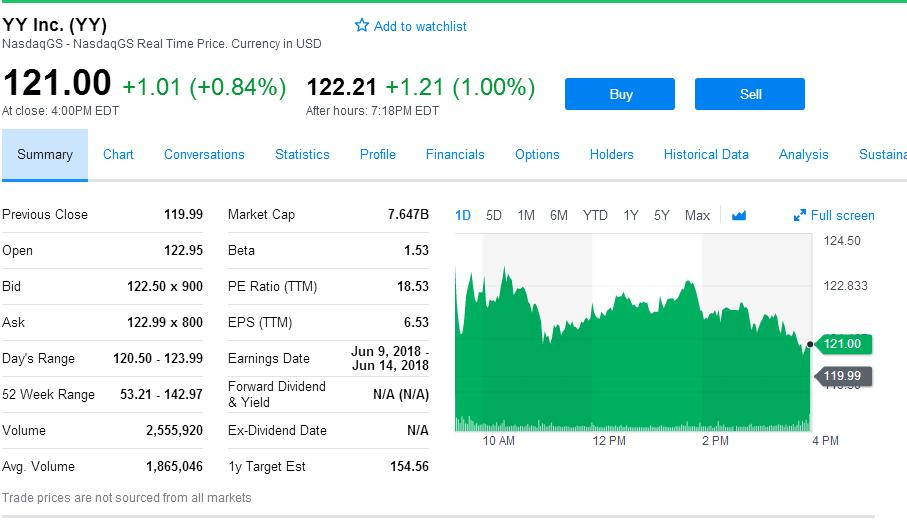Click the Add to watchlist link
This screenshot has height=520, width=907.
(420, 26)
